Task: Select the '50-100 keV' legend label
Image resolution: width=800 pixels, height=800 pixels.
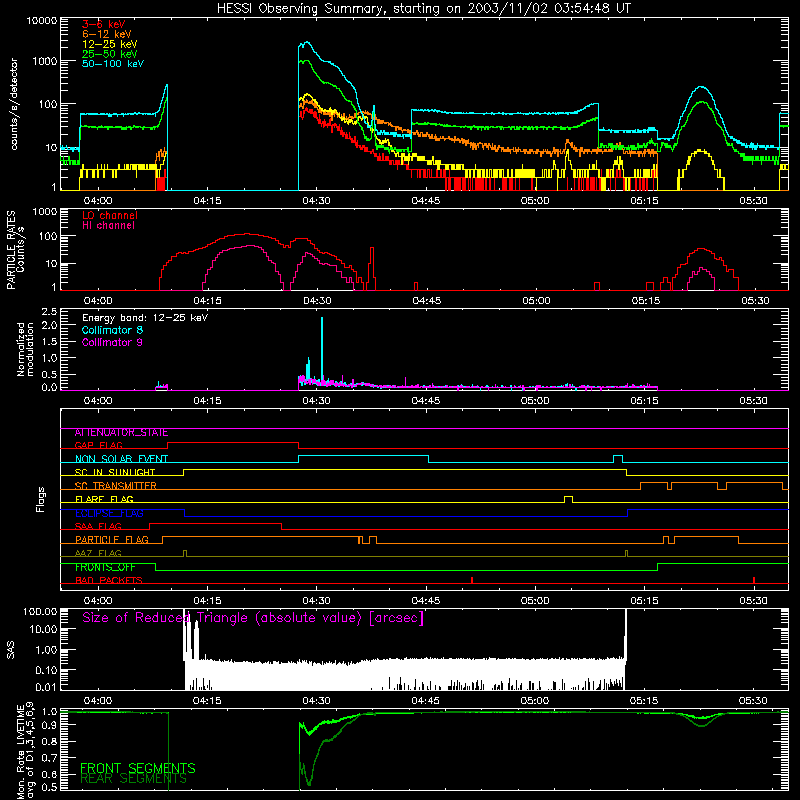Action: (x=113, y=63)
